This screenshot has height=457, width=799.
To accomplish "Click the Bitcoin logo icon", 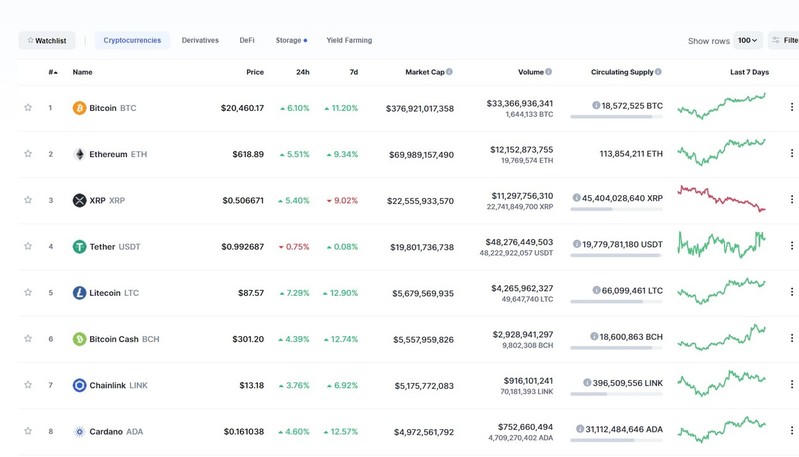I will tap(80, 108).
